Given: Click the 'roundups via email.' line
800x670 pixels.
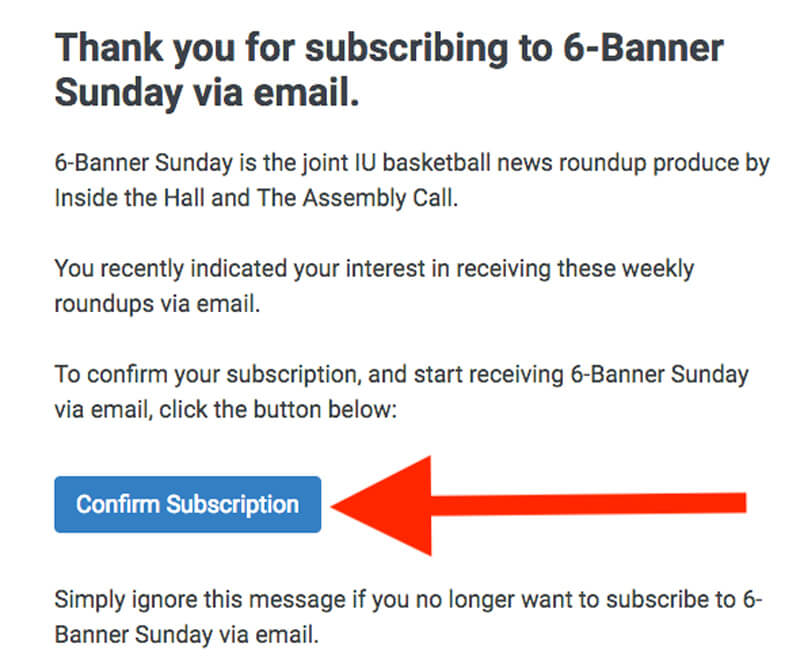Looking at the screenshot, I should click(x=157, y=304).
